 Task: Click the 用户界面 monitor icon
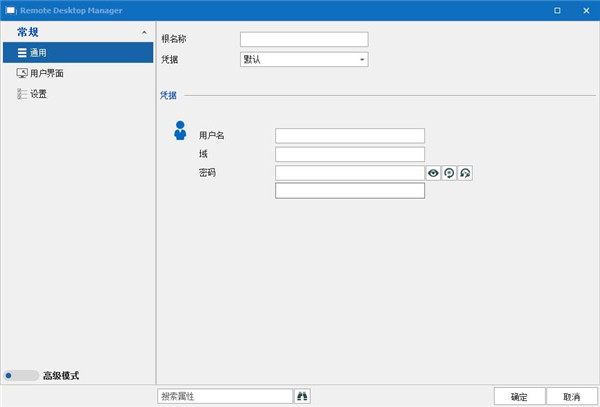(x=22, y=73)
